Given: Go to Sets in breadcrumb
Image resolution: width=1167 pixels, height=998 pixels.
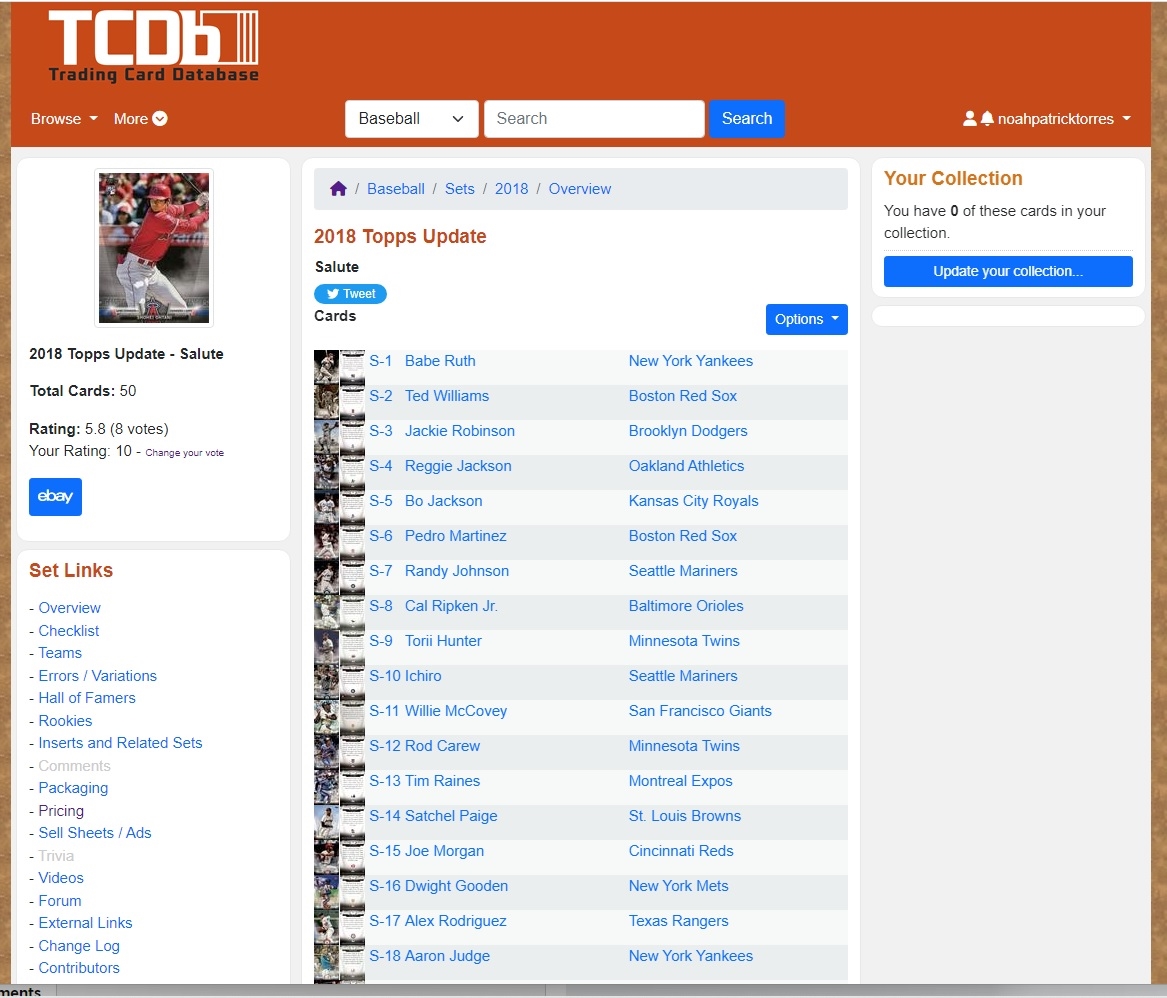Looking at the screenshot, I should [459, 189].
